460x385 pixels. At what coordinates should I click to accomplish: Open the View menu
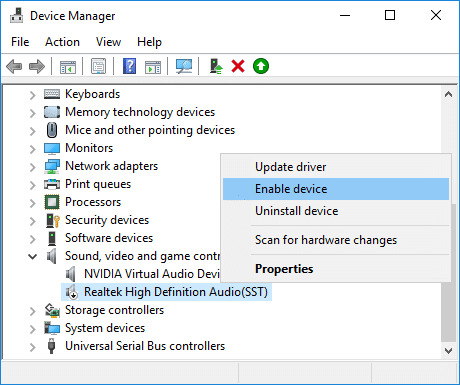click(x=108, y=42)
